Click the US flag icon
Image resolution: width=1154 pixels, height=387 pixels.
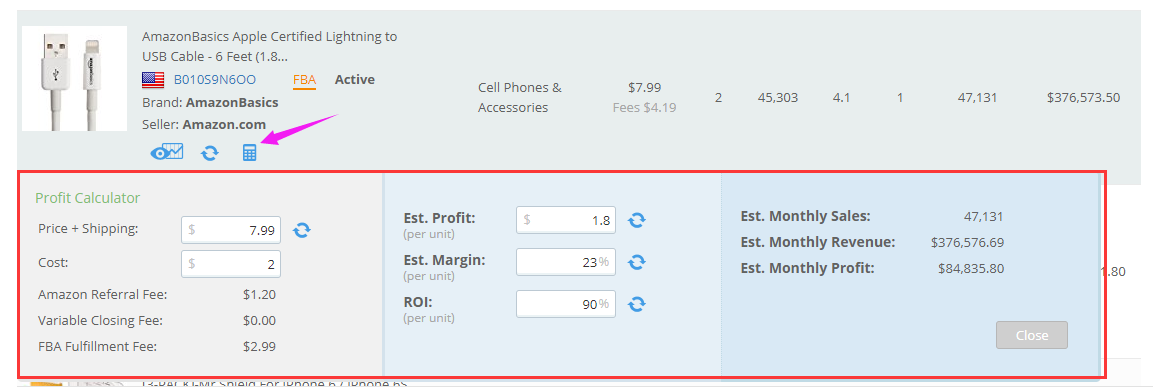153,79
